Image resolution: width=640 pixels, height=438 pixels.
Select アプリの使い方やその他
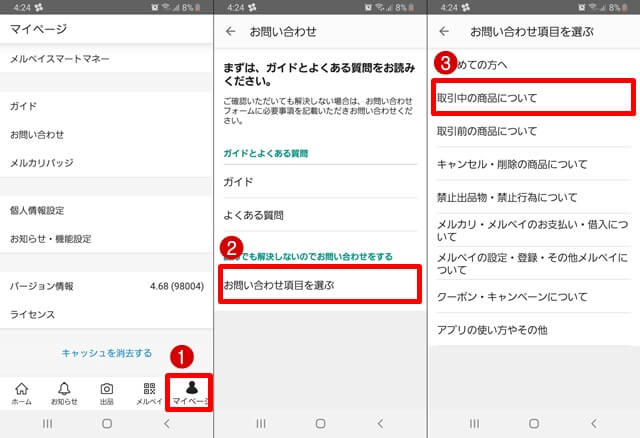click(x=533, y=329)
